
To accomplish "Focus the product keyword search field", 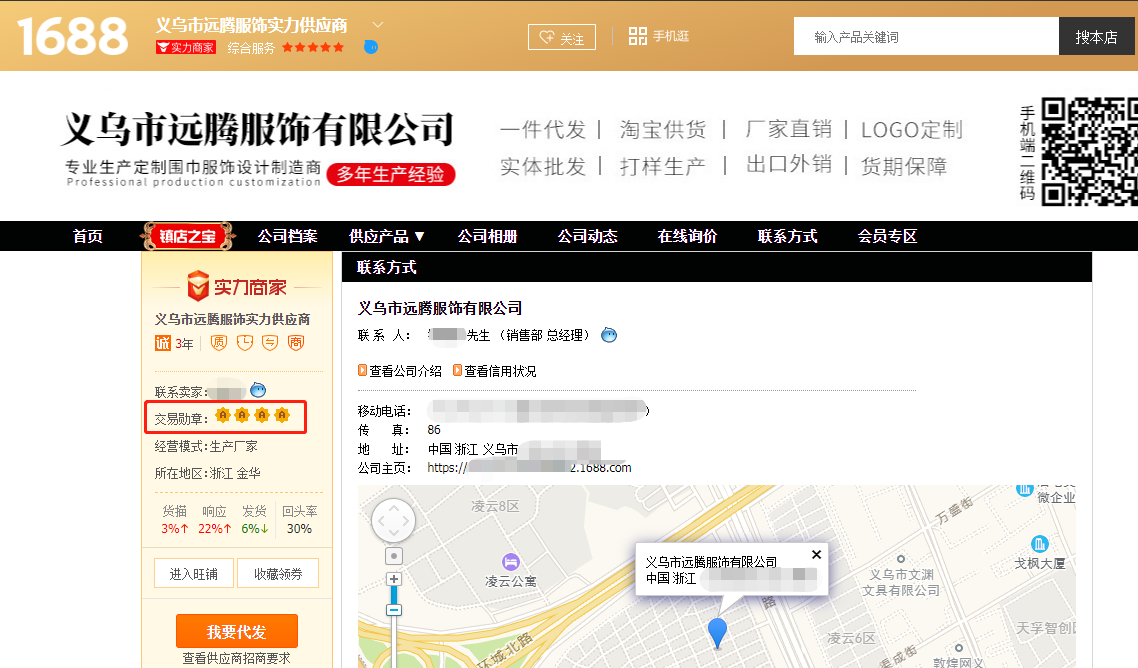I will click(926, 36).
